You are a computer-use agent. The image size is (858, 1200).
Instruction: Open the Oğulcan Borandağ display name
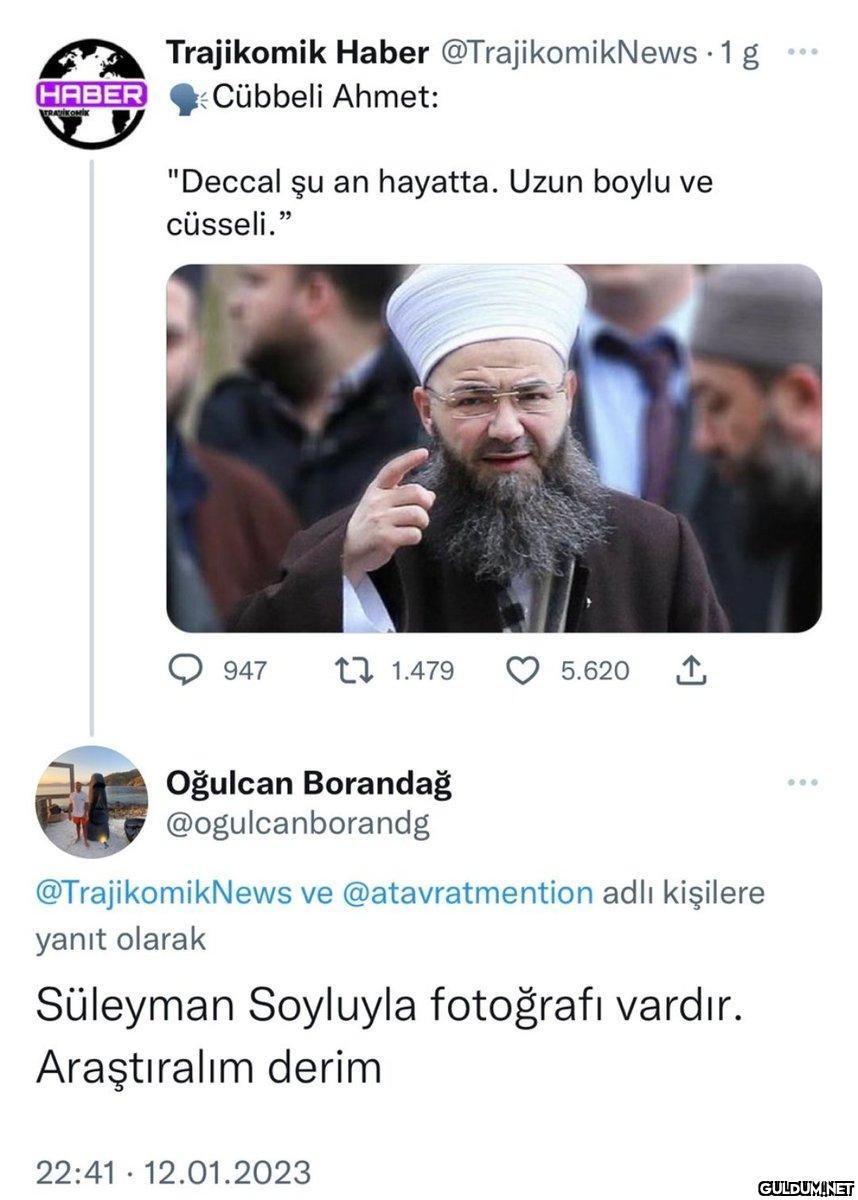click(x=308, y=783)
